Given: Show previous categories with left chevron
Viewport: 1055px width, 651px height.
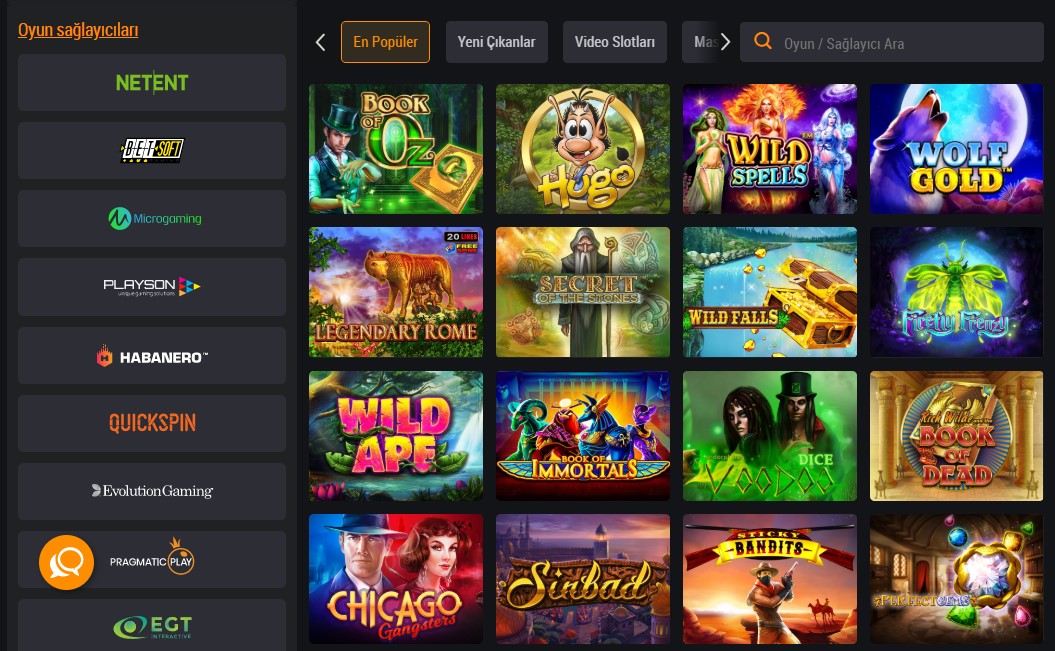Looking at the screenshot, I should click(320, 42).
